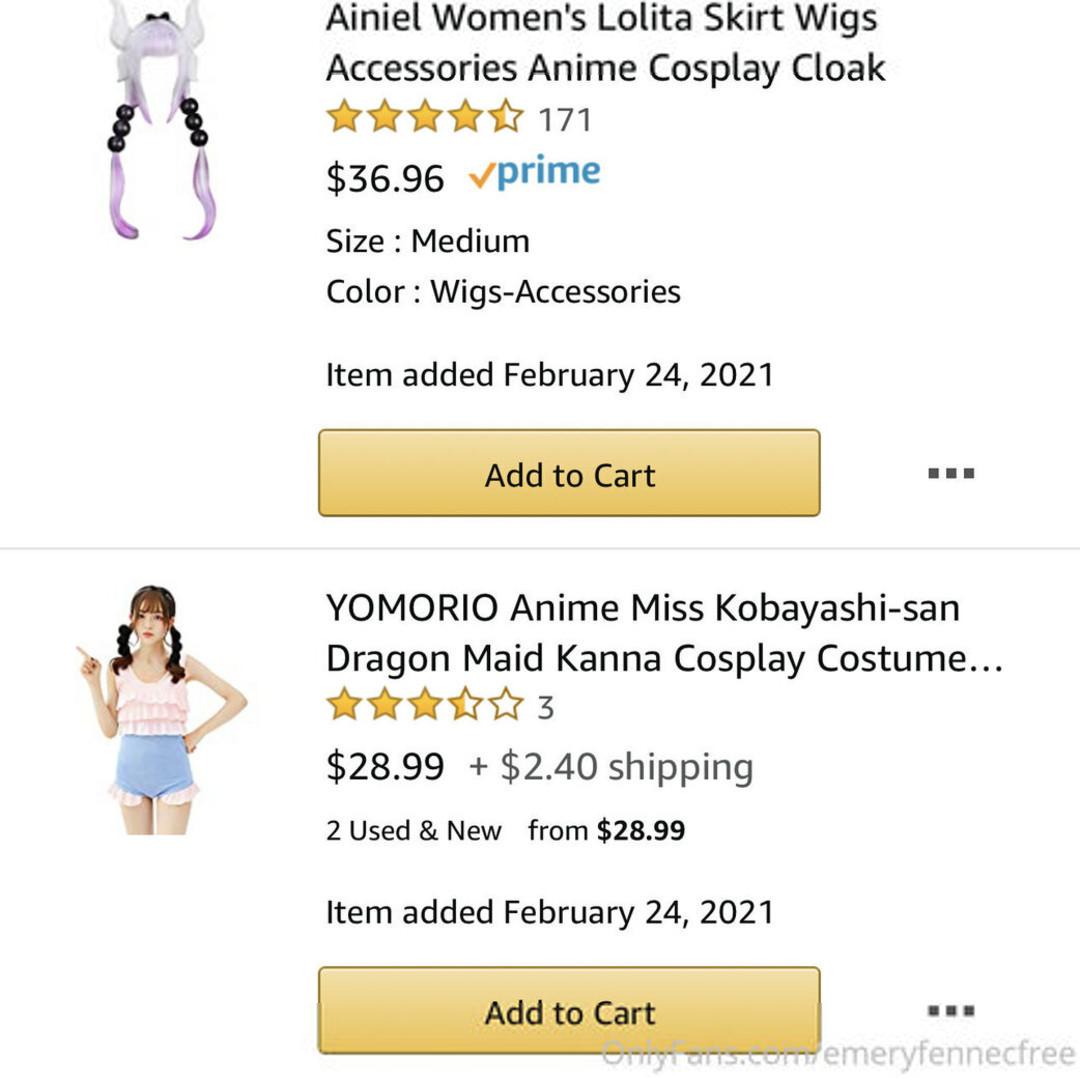Viewport: 1080px width, 1078px height.
Task: Click the $36.96 price
Action: click(385, 178)
